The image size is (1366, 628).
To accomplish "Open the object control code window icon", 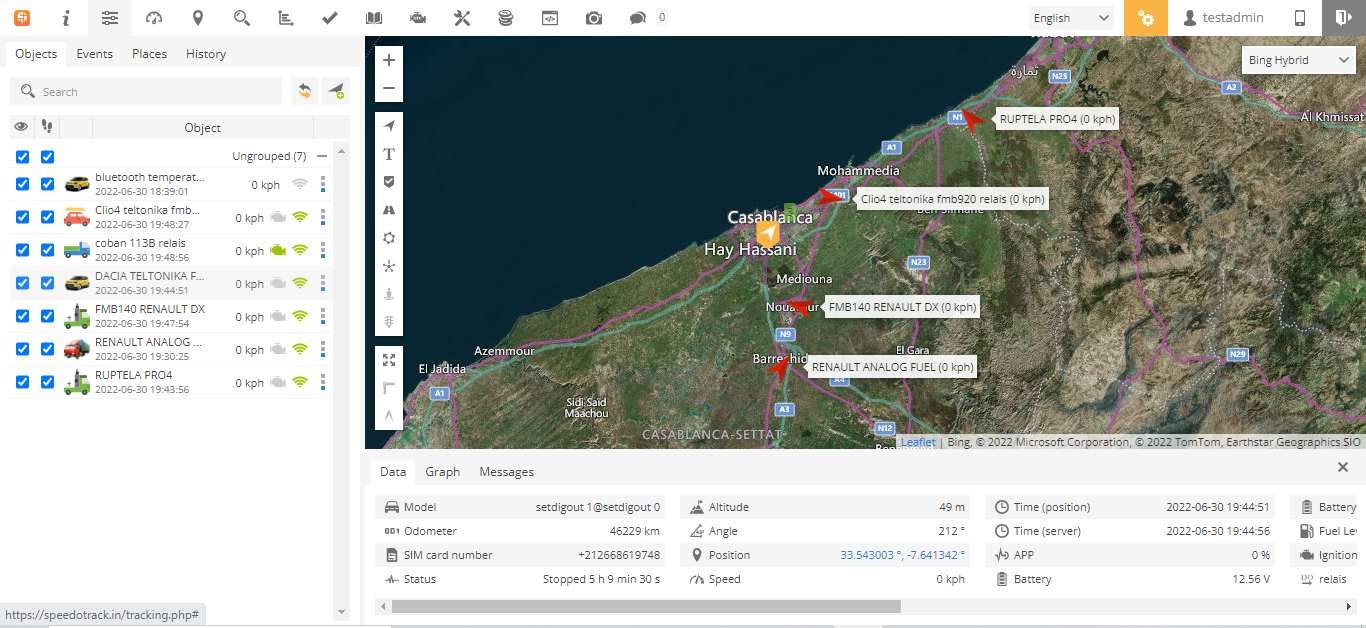I will point(549,18).
